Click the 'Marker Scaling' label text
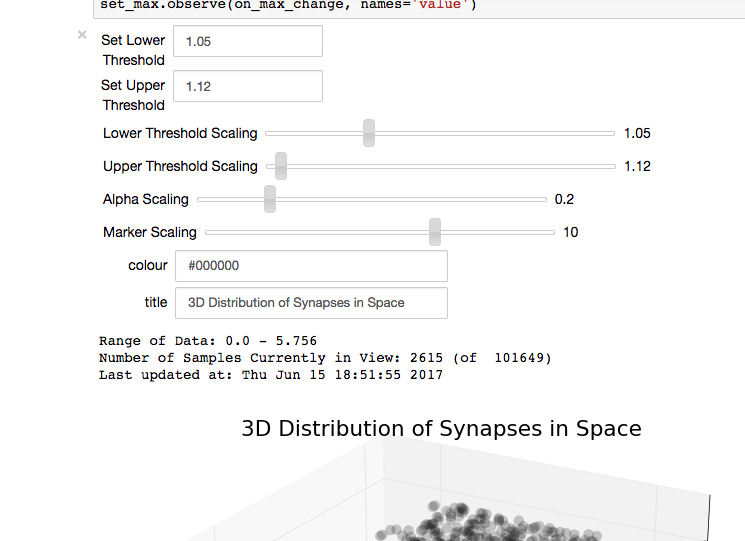Image resolution: width=745 pixels, height=541 pixels. click(x=150, y=232)
